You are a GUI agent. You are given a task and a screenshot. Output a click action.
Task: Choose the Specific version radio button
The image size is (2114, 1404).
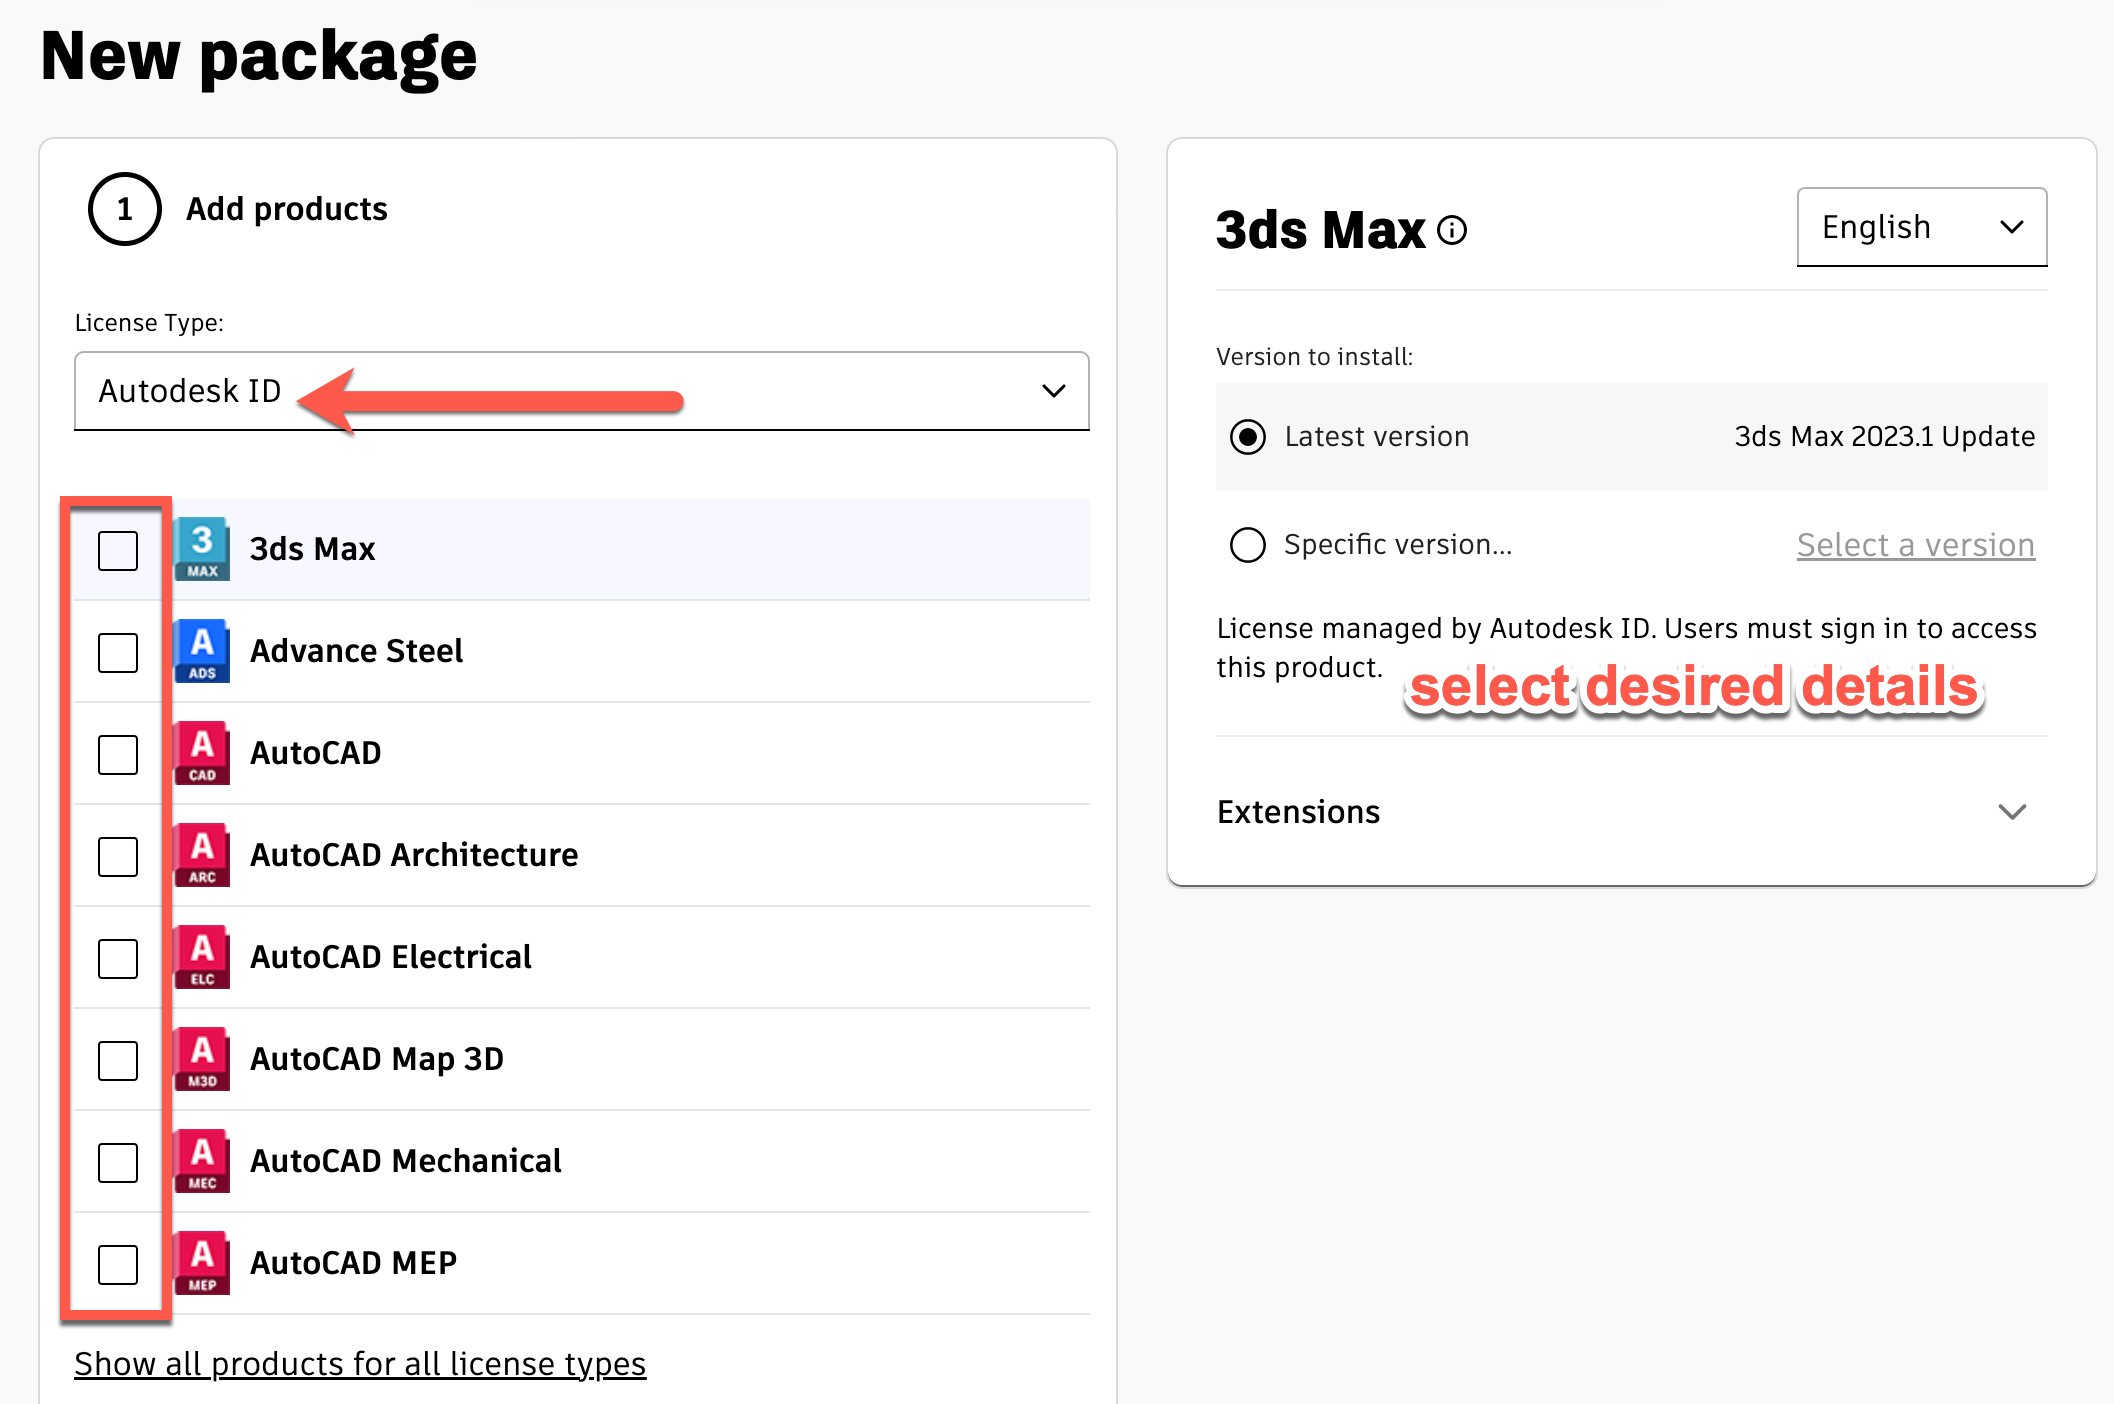1248,545
